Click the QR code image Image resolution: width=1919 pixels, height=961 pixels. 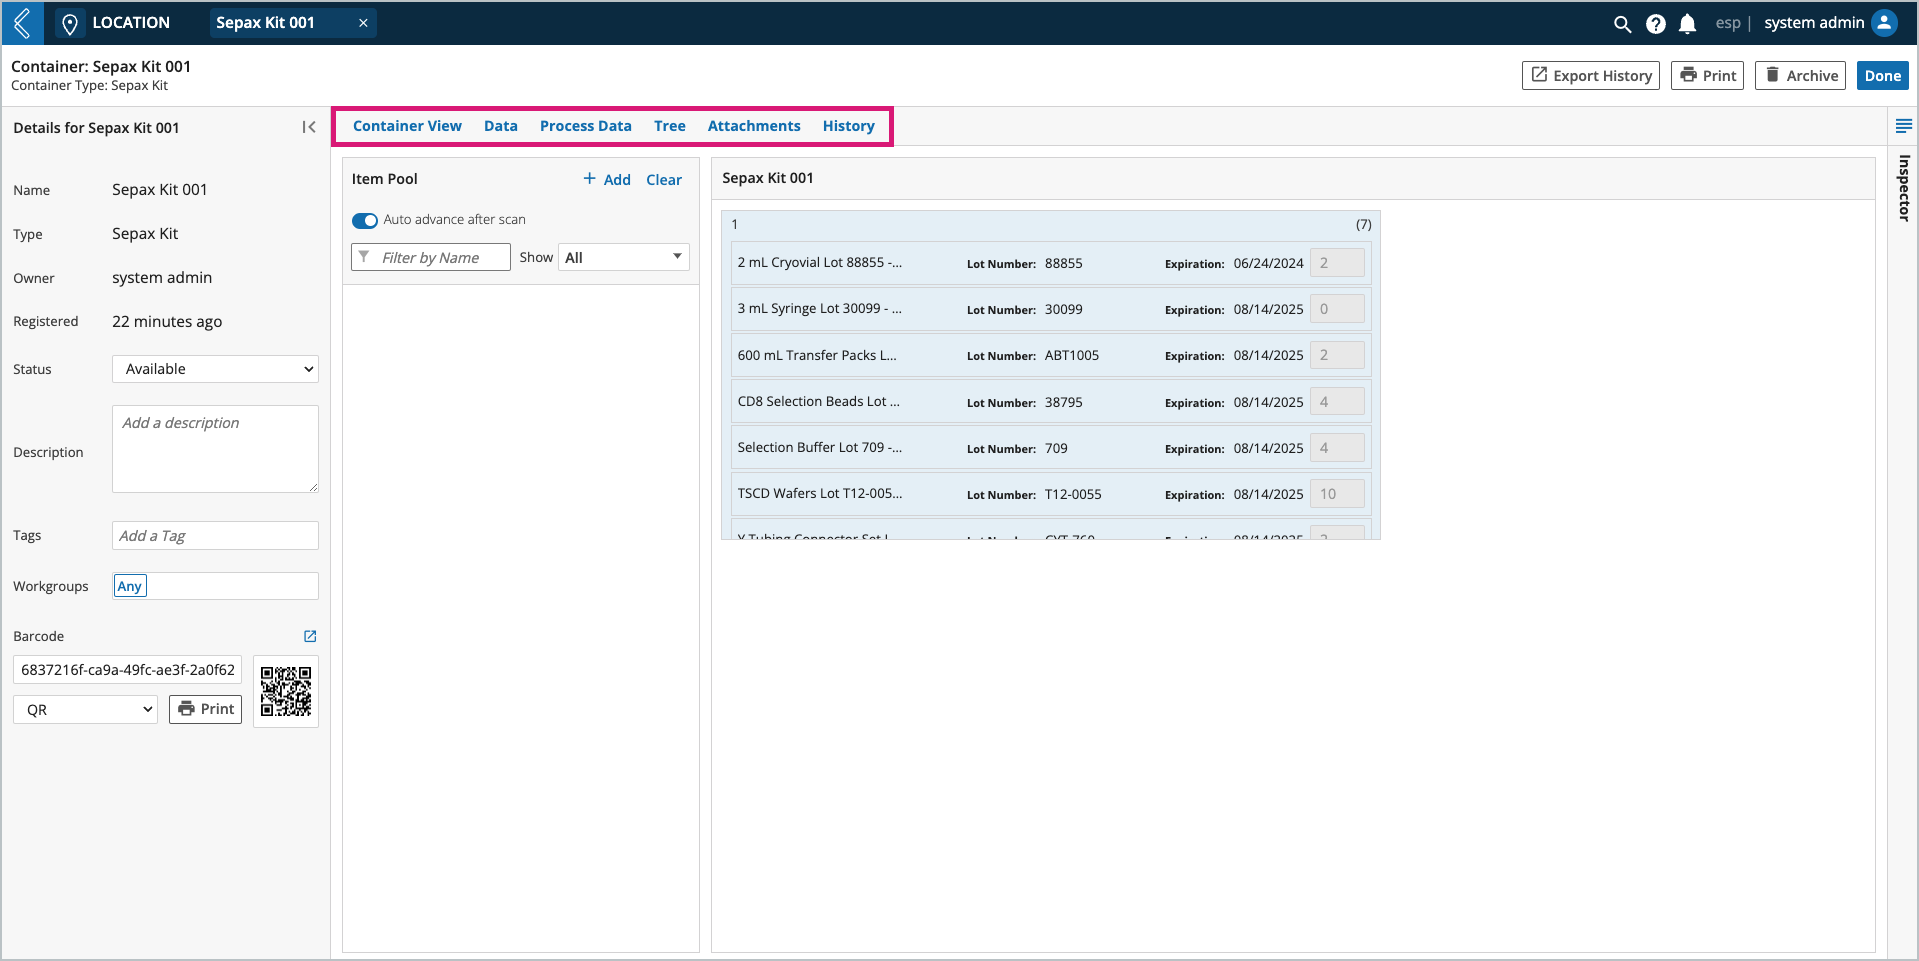click(286, 691)
